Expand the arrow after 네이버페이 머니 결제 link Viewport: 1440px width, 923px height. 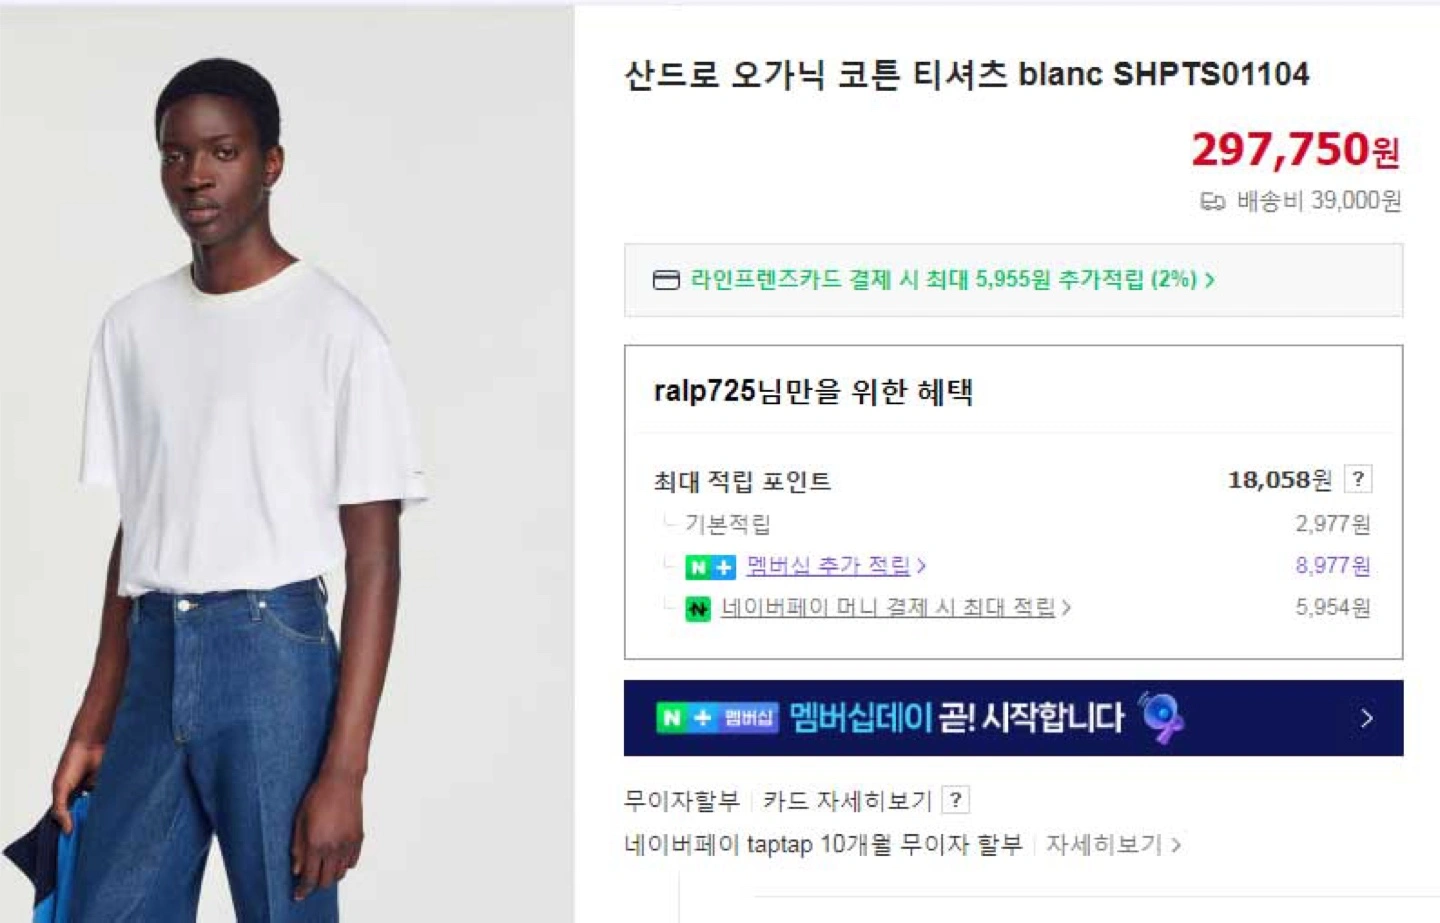[x=1066, y=607]
